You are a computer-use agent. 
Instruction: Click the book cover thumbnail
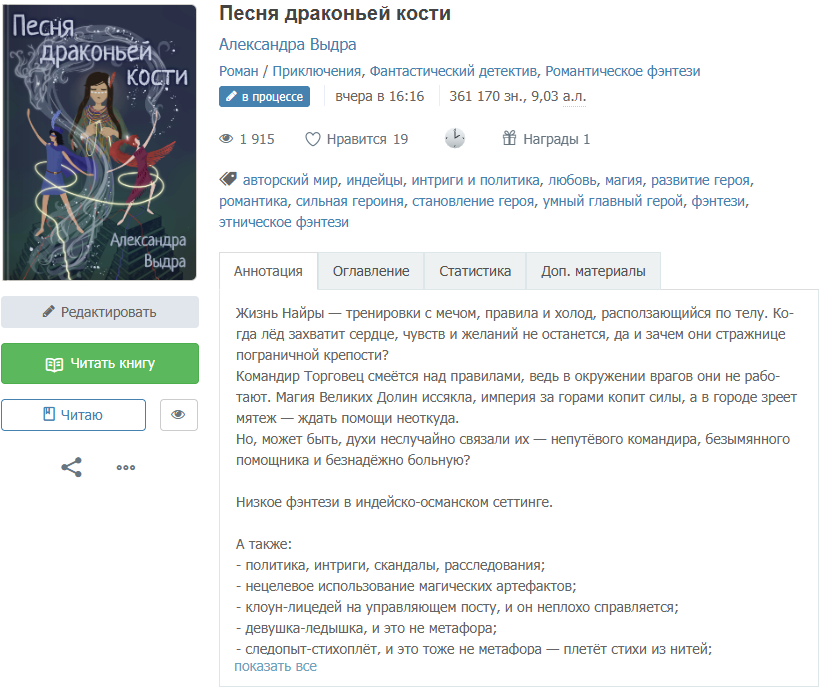click(x=100, y=143)
